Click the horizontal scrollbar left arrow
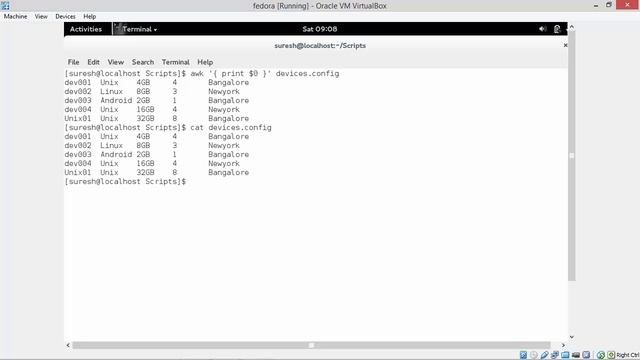The image size is (640, 360). [x=68, y=345]
